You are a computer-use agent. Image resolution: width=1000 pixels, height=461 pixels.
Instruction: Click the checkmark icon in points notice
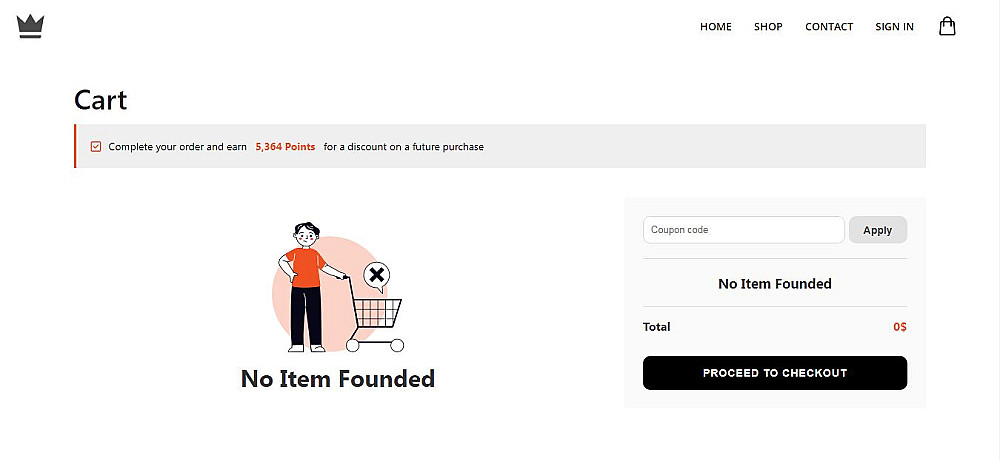[x=96, y=147]
